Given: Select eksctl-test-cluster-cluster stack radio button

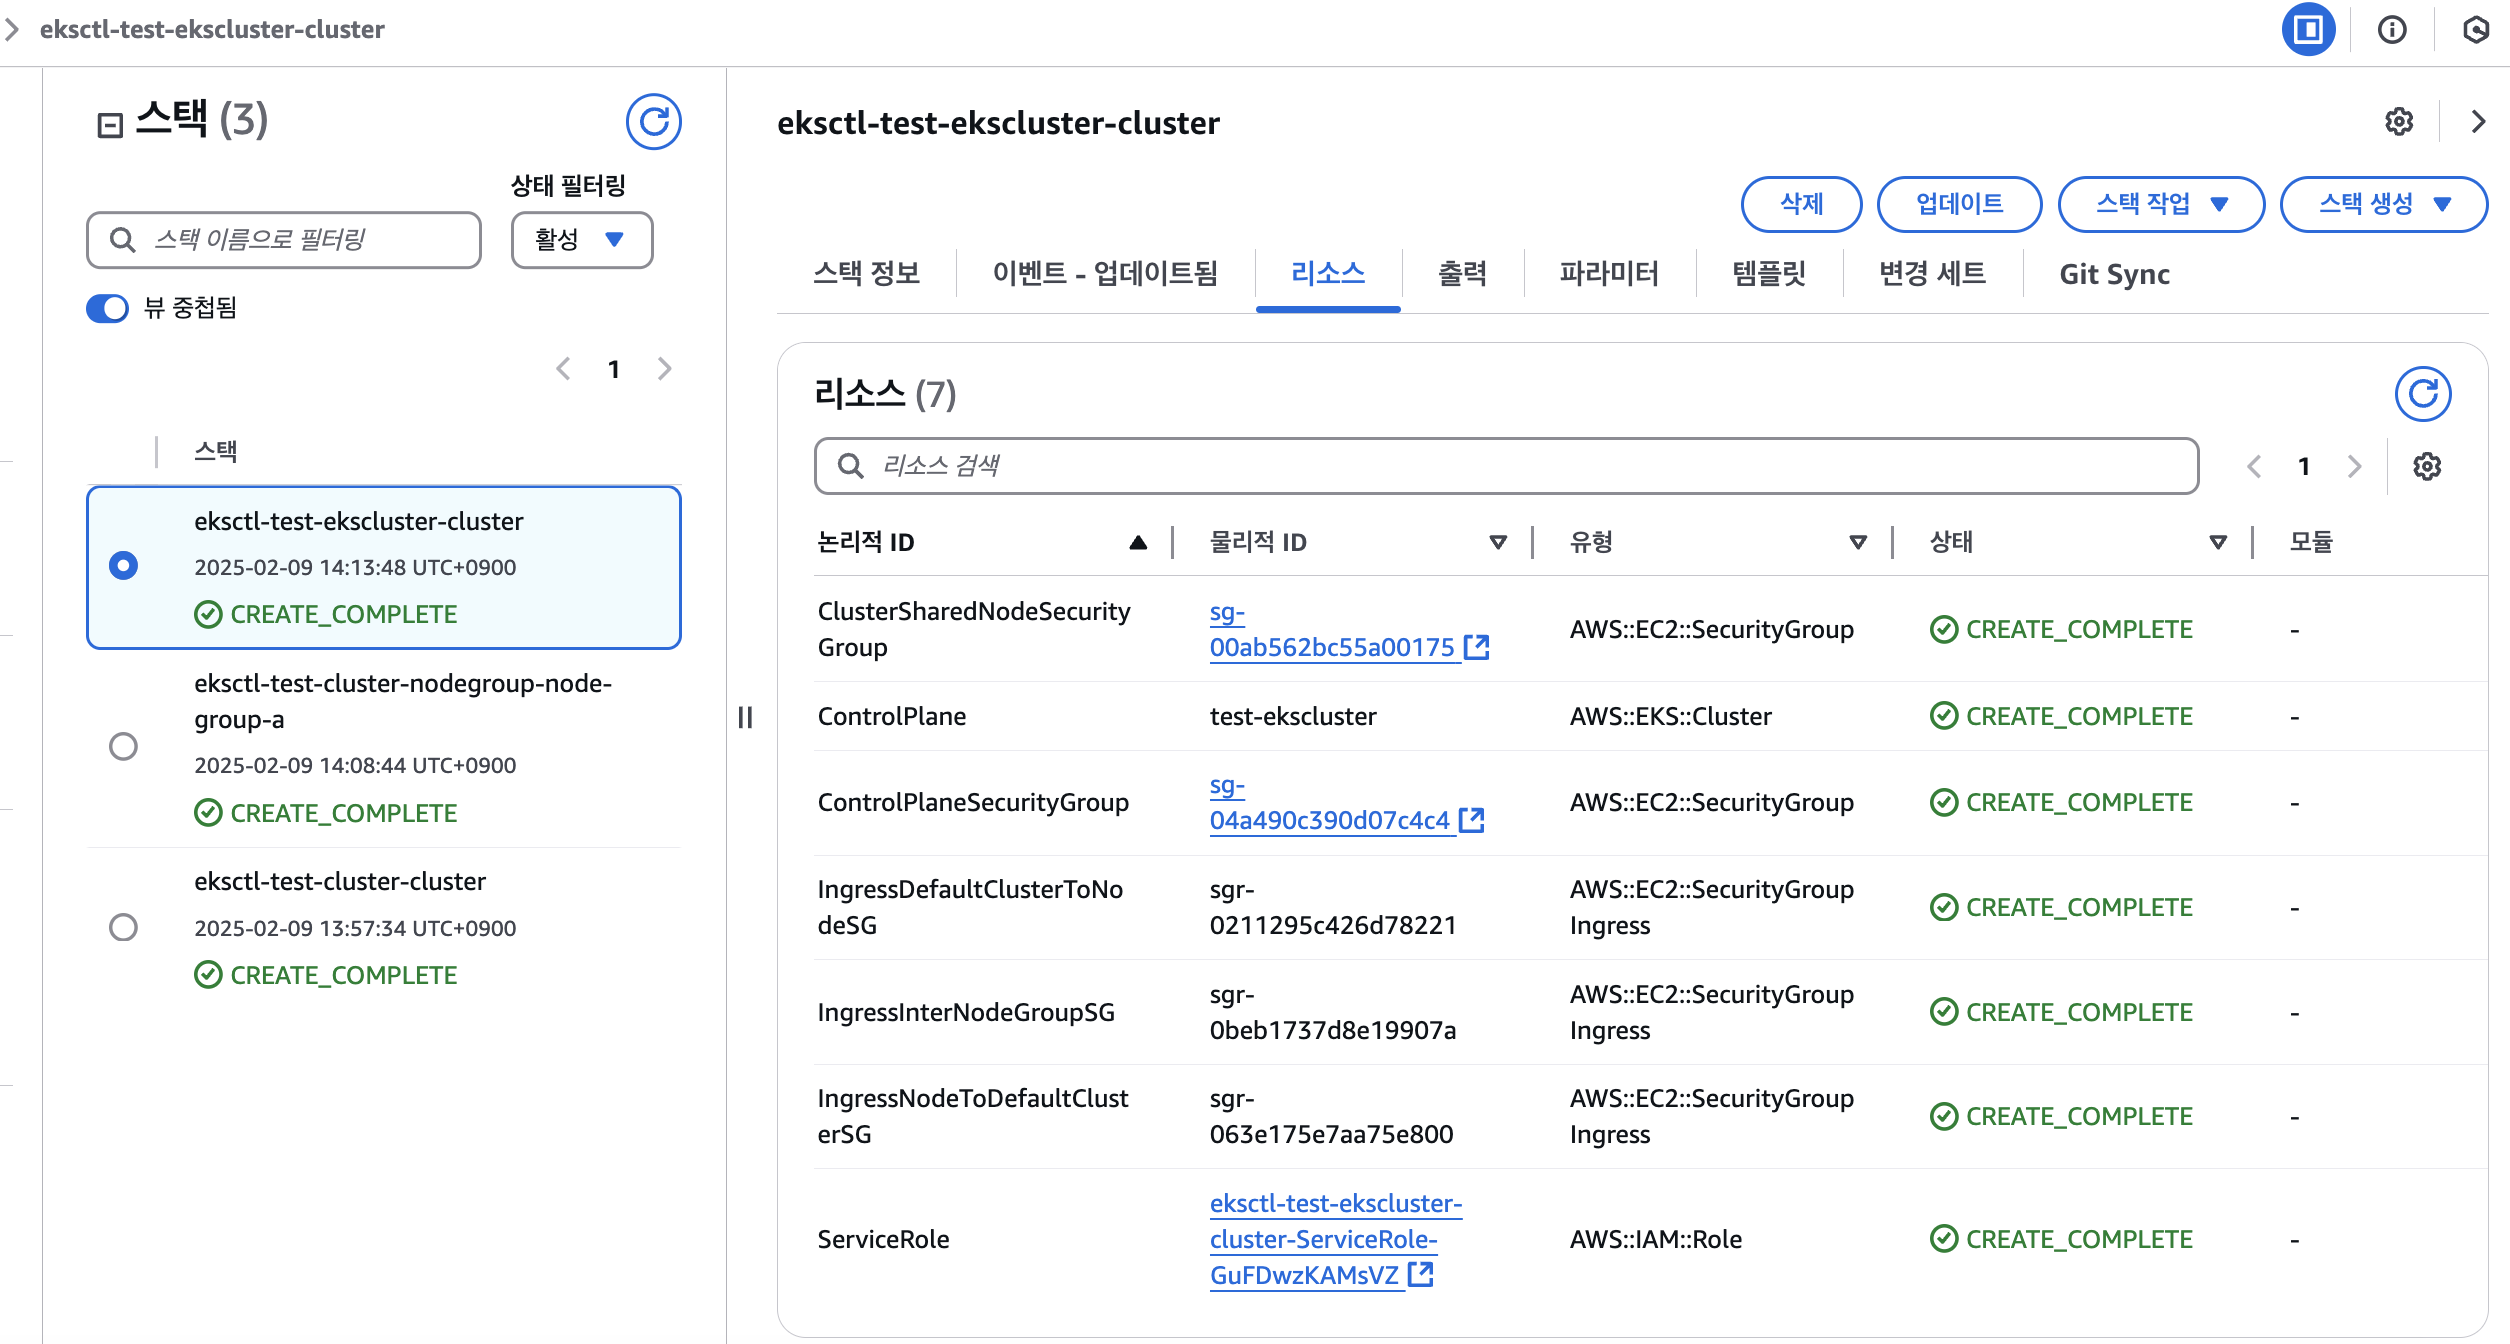Looking at the screenshot, I should tap(123, 927).
